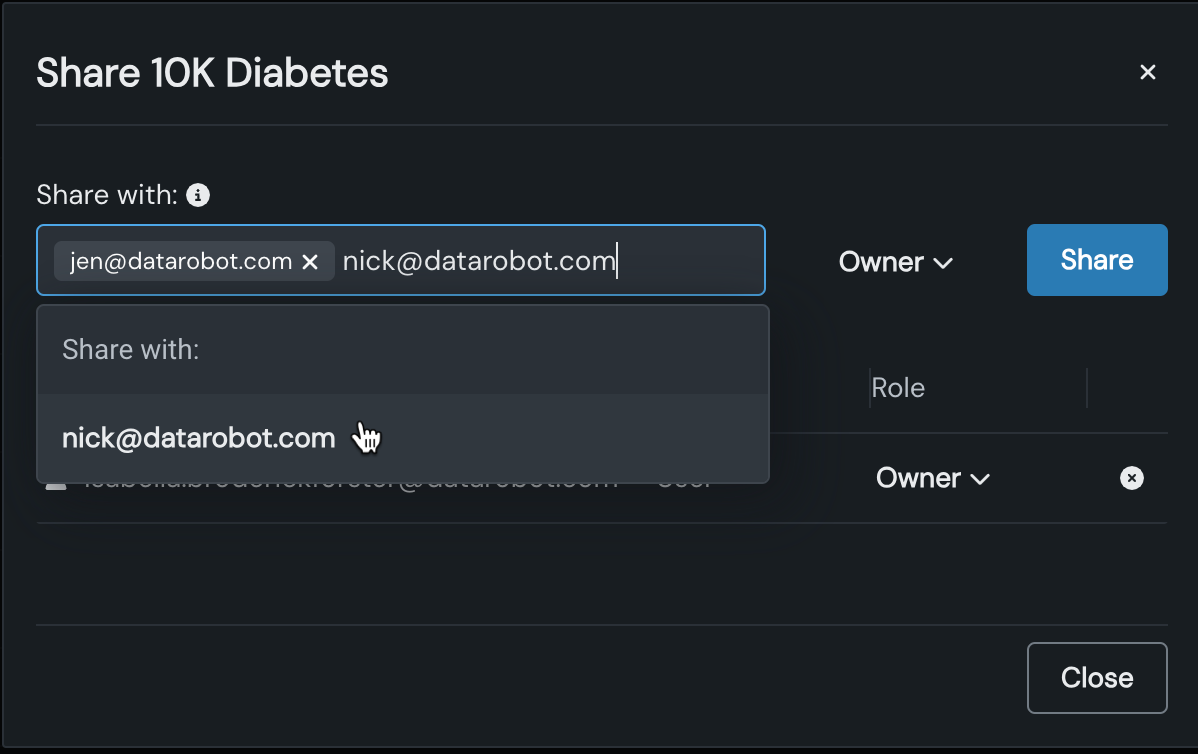Remove the jen@datarobot.com recipient chip

click(310, 262)
